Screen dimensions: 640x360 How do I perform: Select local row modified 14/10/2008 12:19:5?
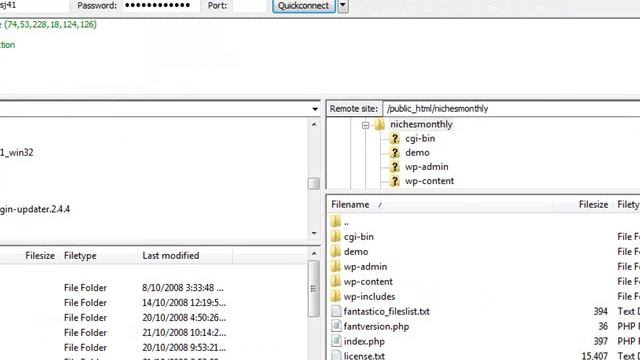click(x=184, y=303)
